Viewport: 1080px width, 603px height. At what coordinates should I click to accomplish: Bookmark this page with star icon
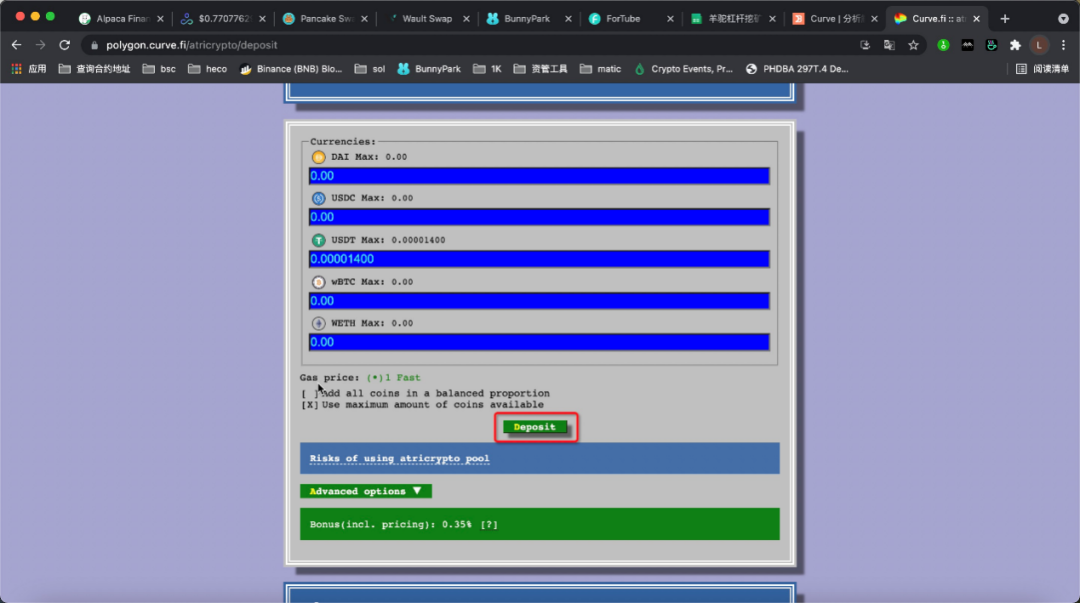(x=913, y=45)
